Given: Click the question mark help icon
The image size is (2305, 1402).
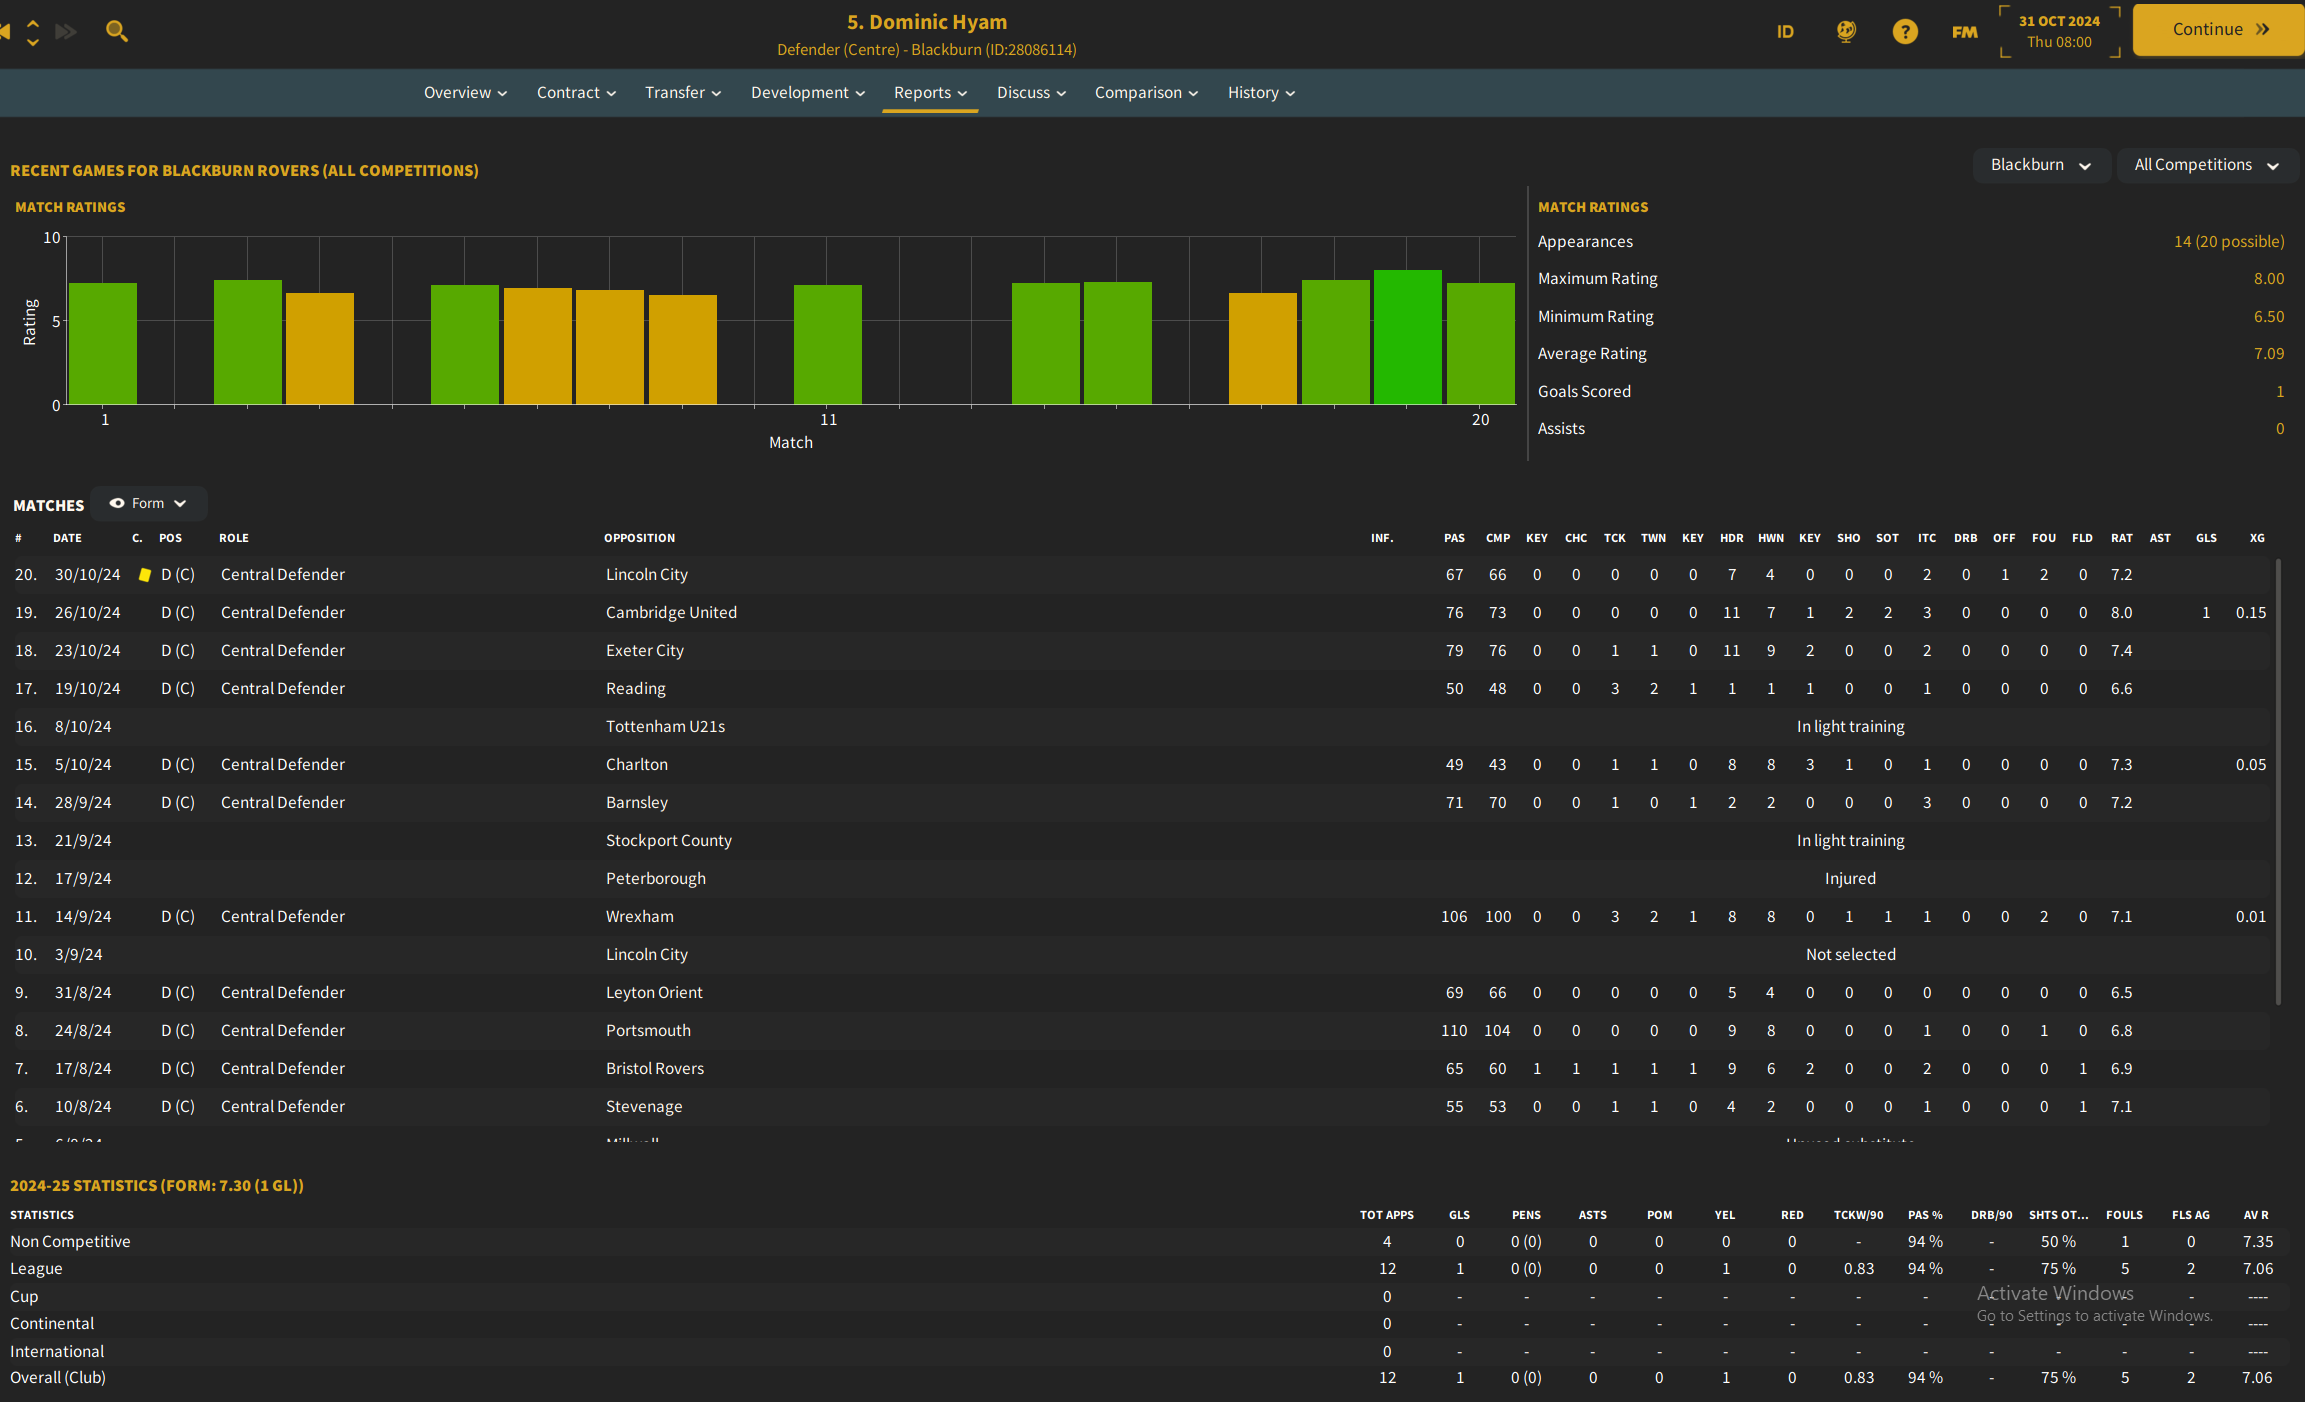Looking at the screenshot, I should click(1905, 32).
